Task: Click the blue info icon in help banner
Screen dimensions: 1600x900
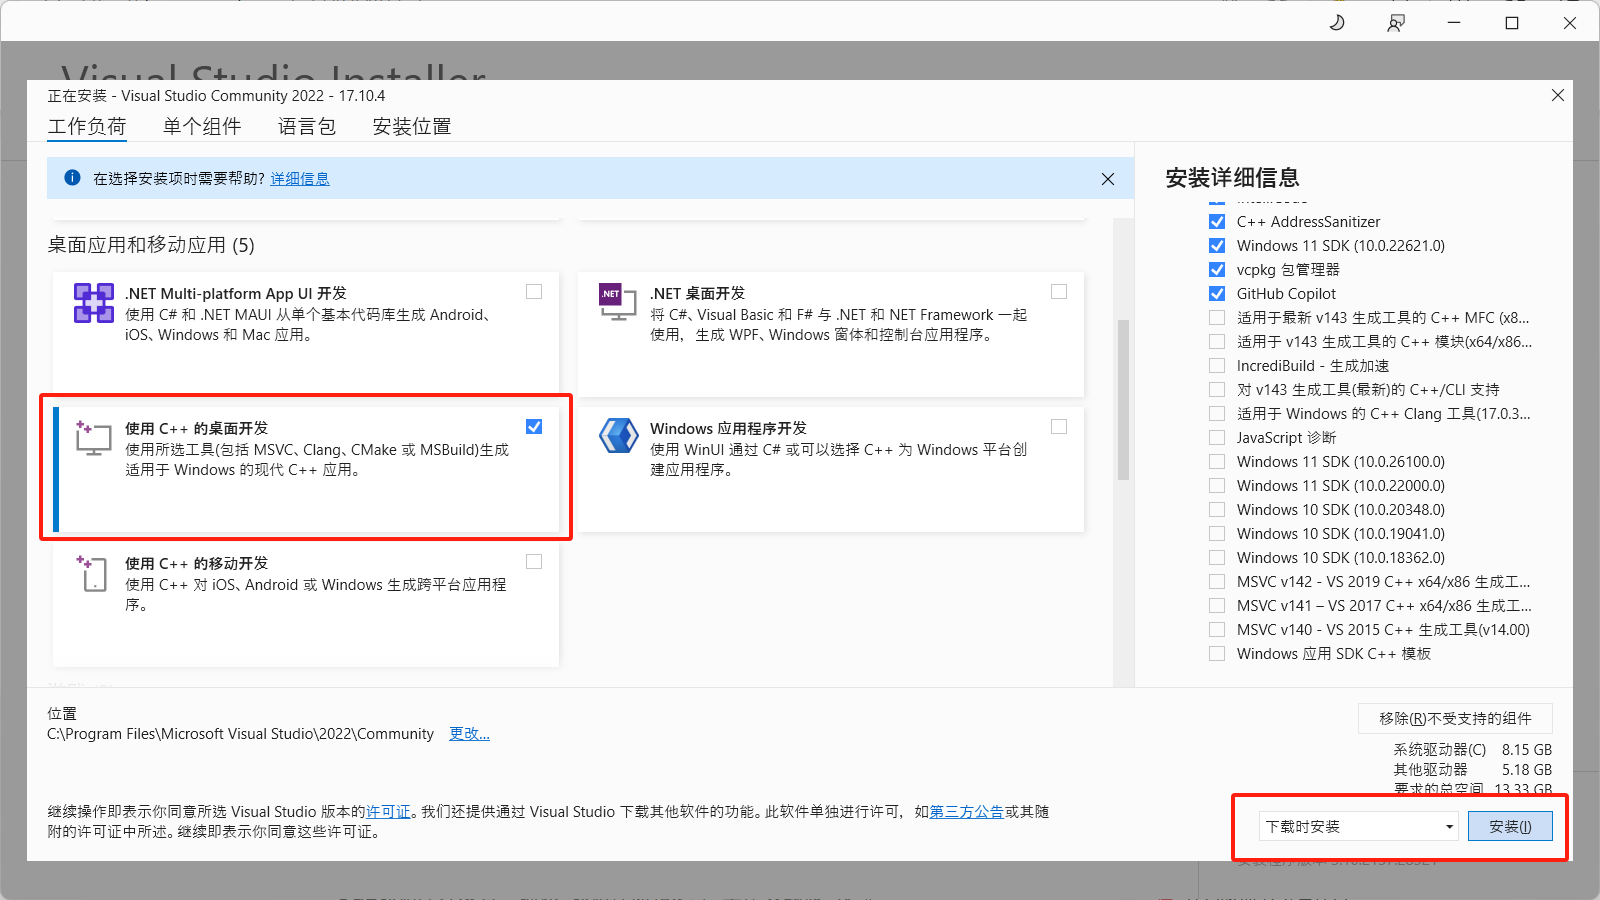Action: click(x=72, y=178)
